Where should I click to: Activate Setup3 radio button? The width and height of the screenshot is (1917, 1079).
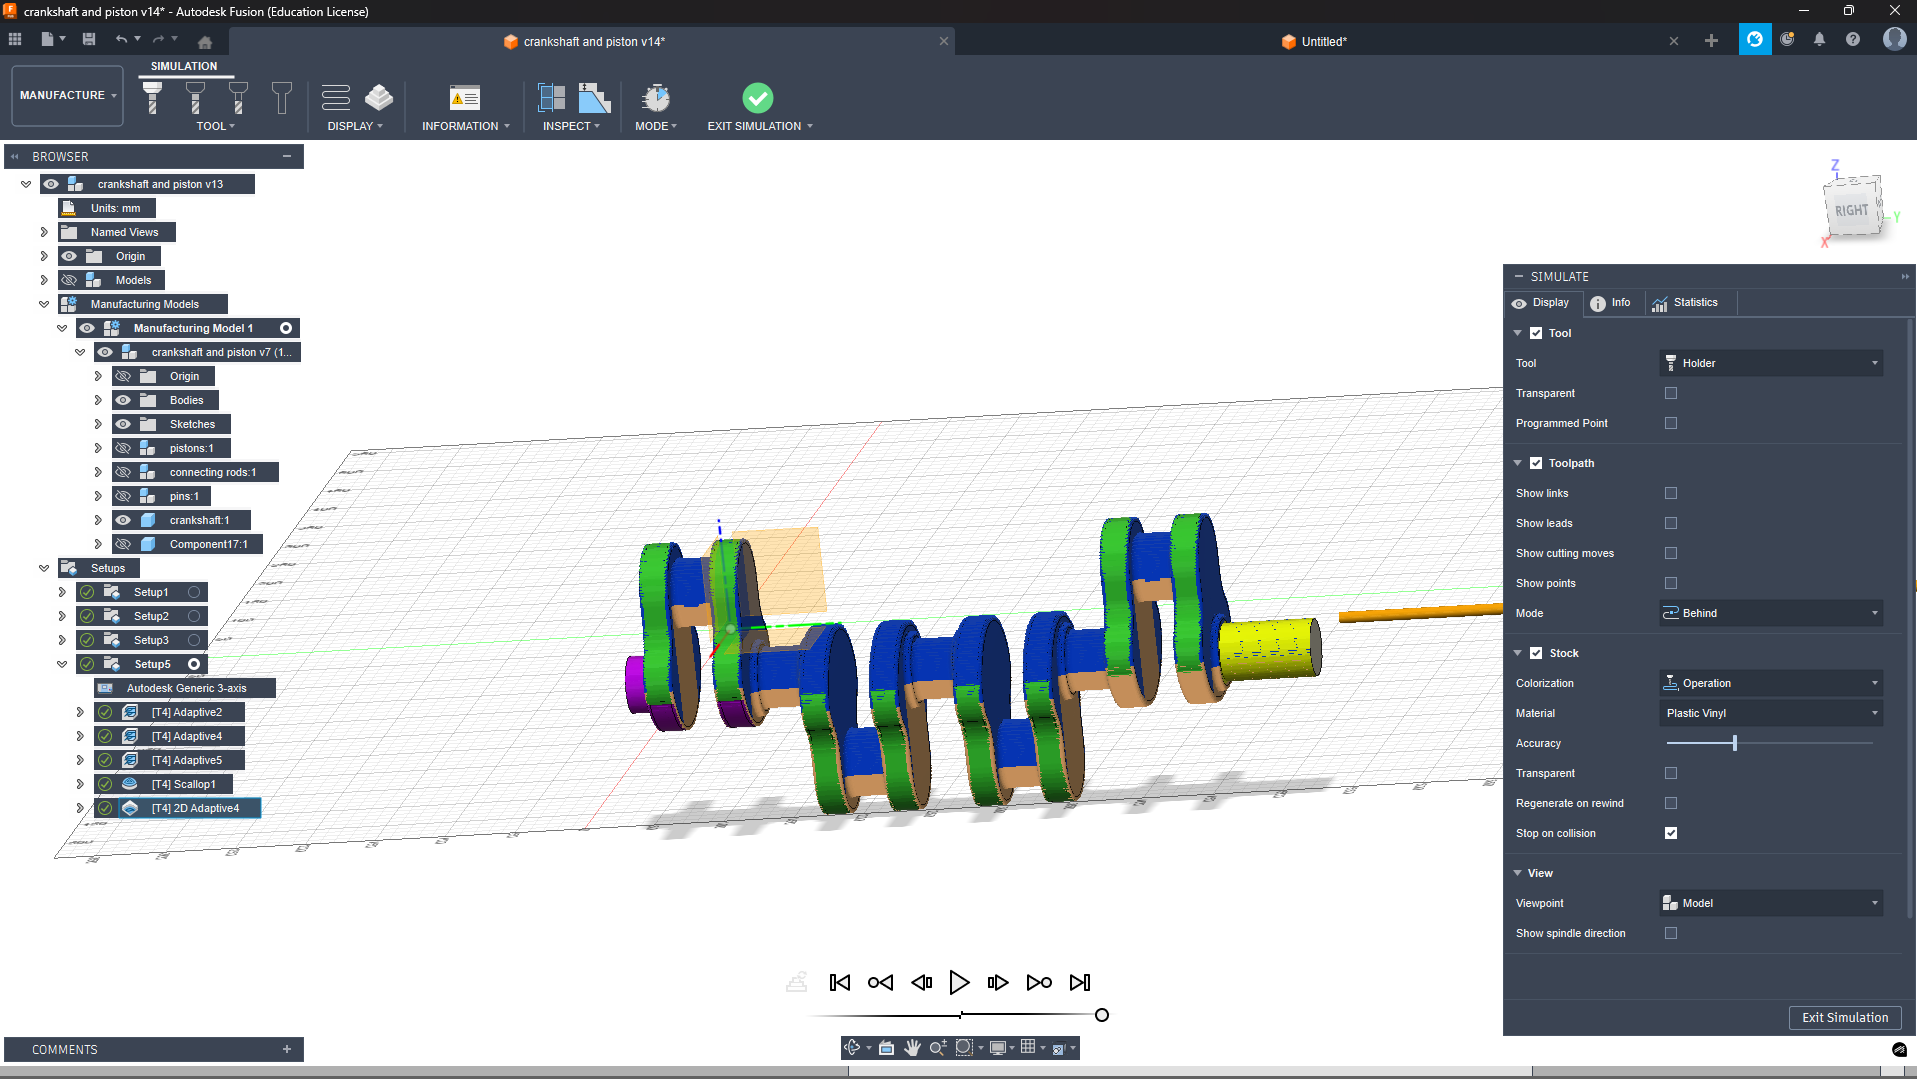[194, 640]
